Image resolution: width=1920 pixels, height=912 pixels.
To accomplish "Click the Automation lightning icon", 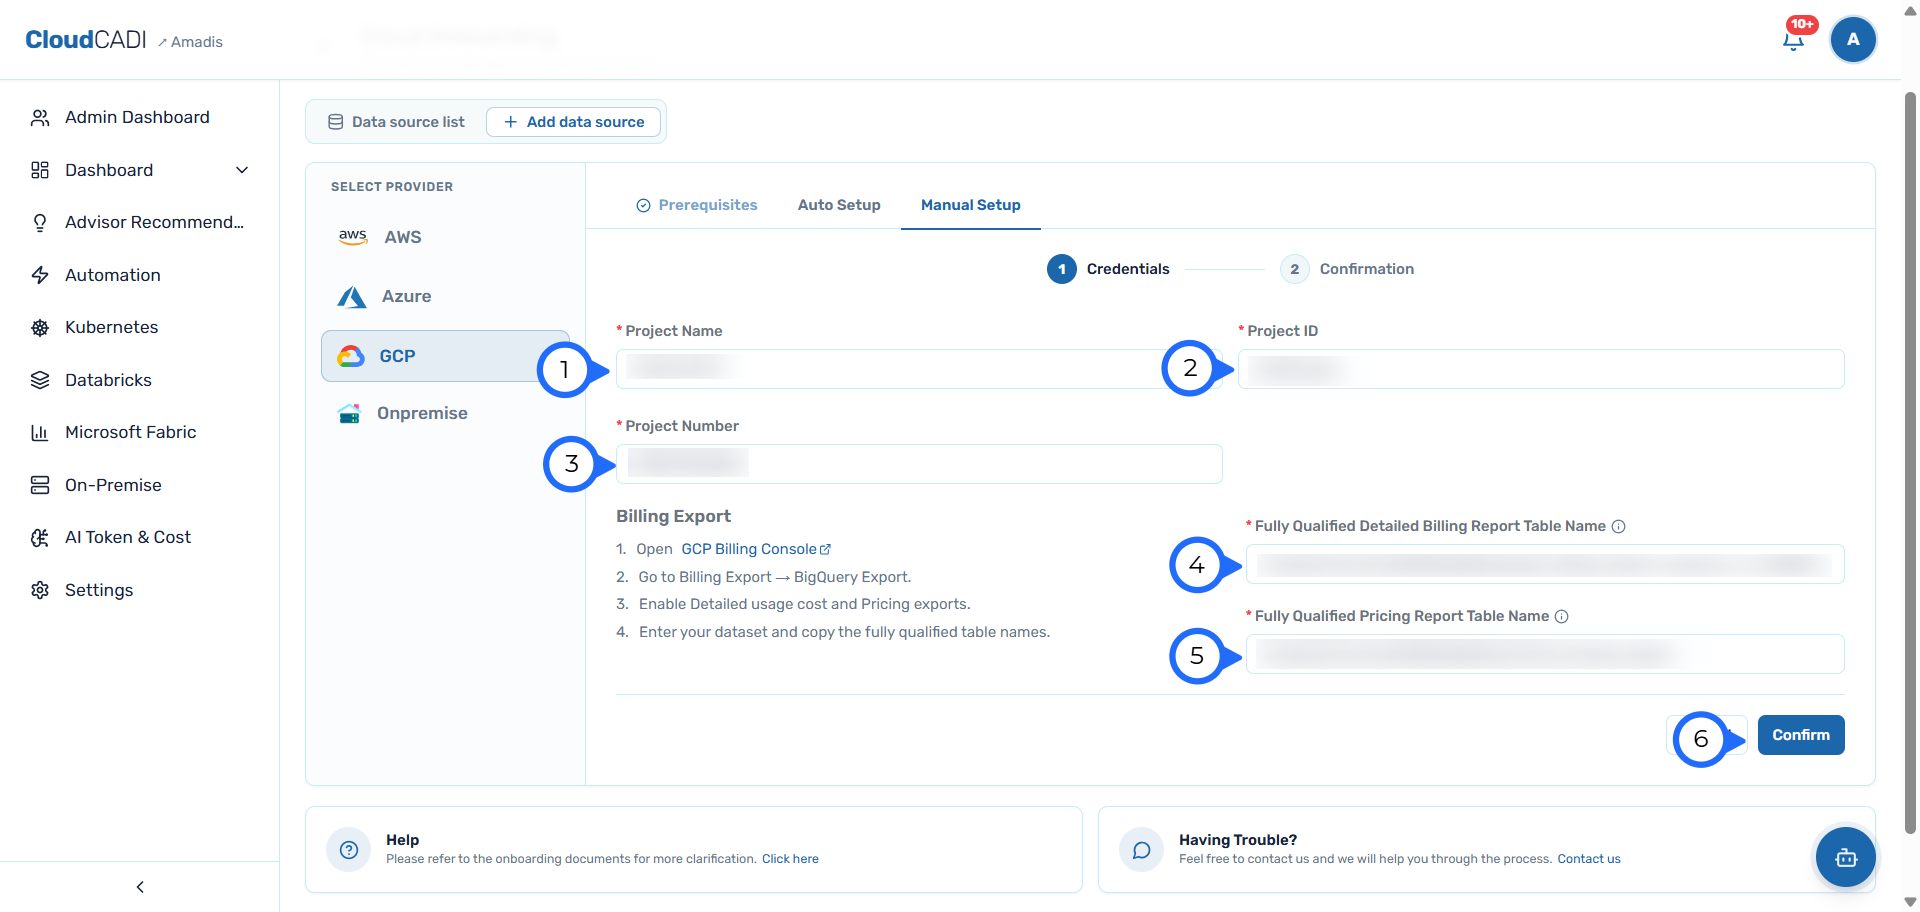I will [40, 275].
